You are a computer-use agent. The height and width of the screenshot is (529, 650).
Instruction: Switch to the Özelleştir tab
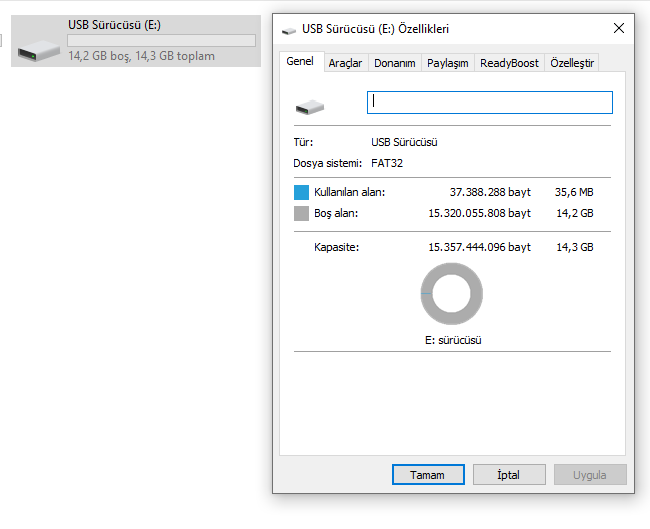tap(572, 63)
